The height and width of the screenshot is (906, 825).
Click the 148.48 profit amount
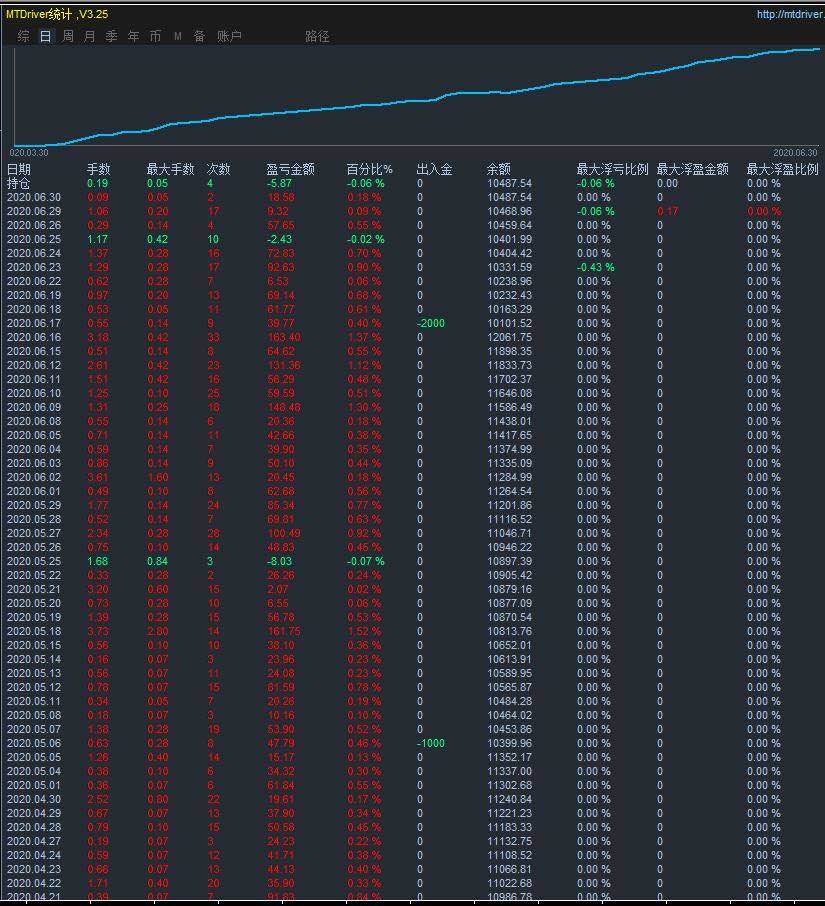284,407
